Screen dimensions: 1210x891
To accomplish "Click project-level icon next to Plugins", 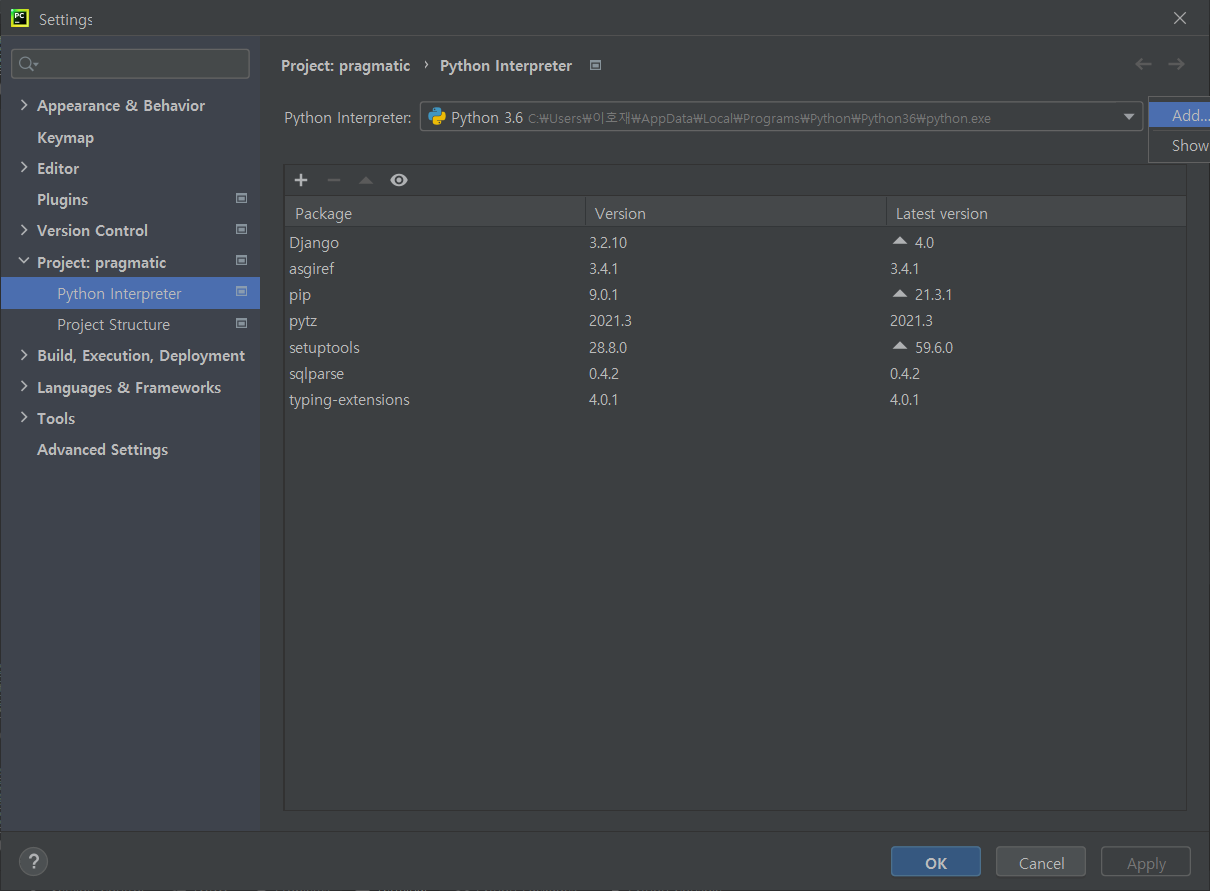I will pyautogui.click(x=241, y=198).
